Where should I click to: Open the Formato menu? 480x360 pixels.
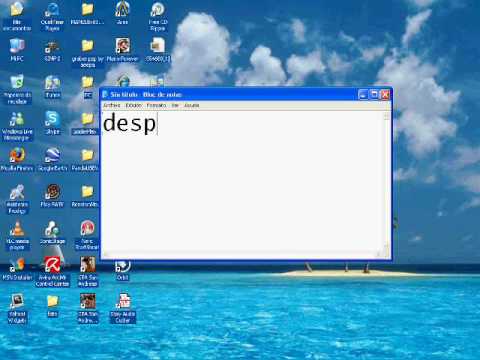coord(156,105)
